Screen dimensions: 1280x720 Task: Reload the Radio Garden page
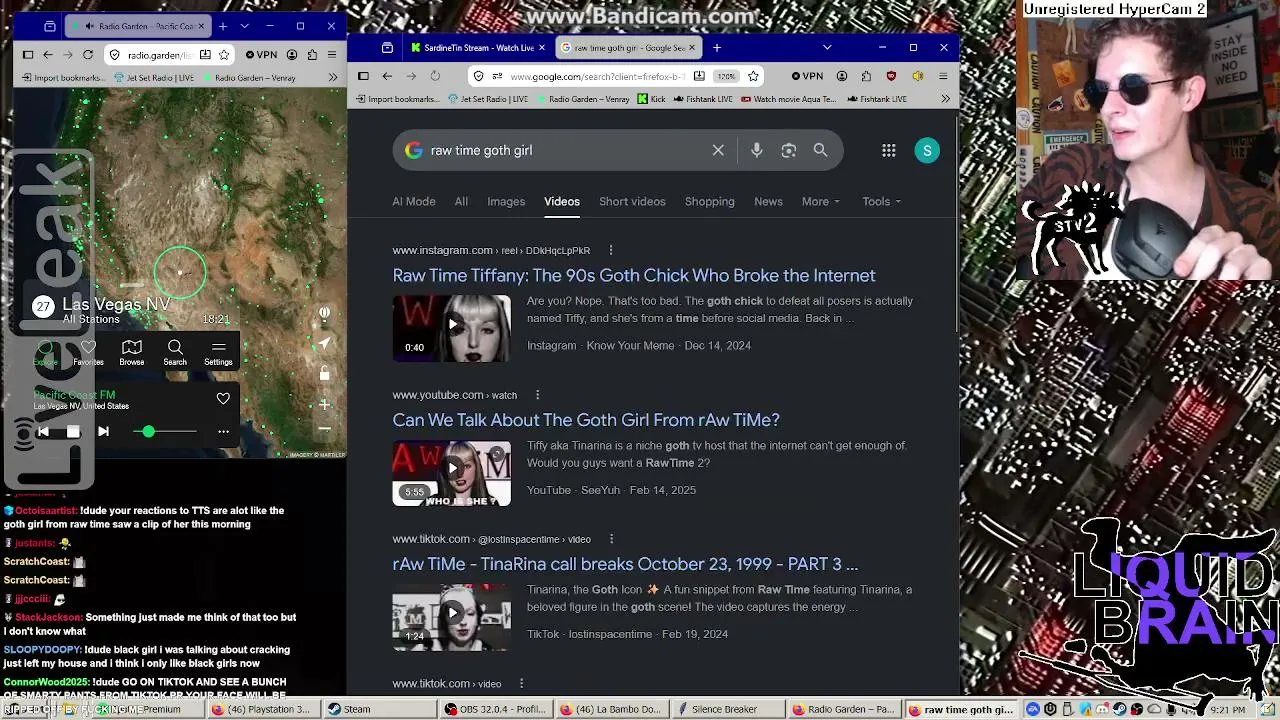point(88,55)
